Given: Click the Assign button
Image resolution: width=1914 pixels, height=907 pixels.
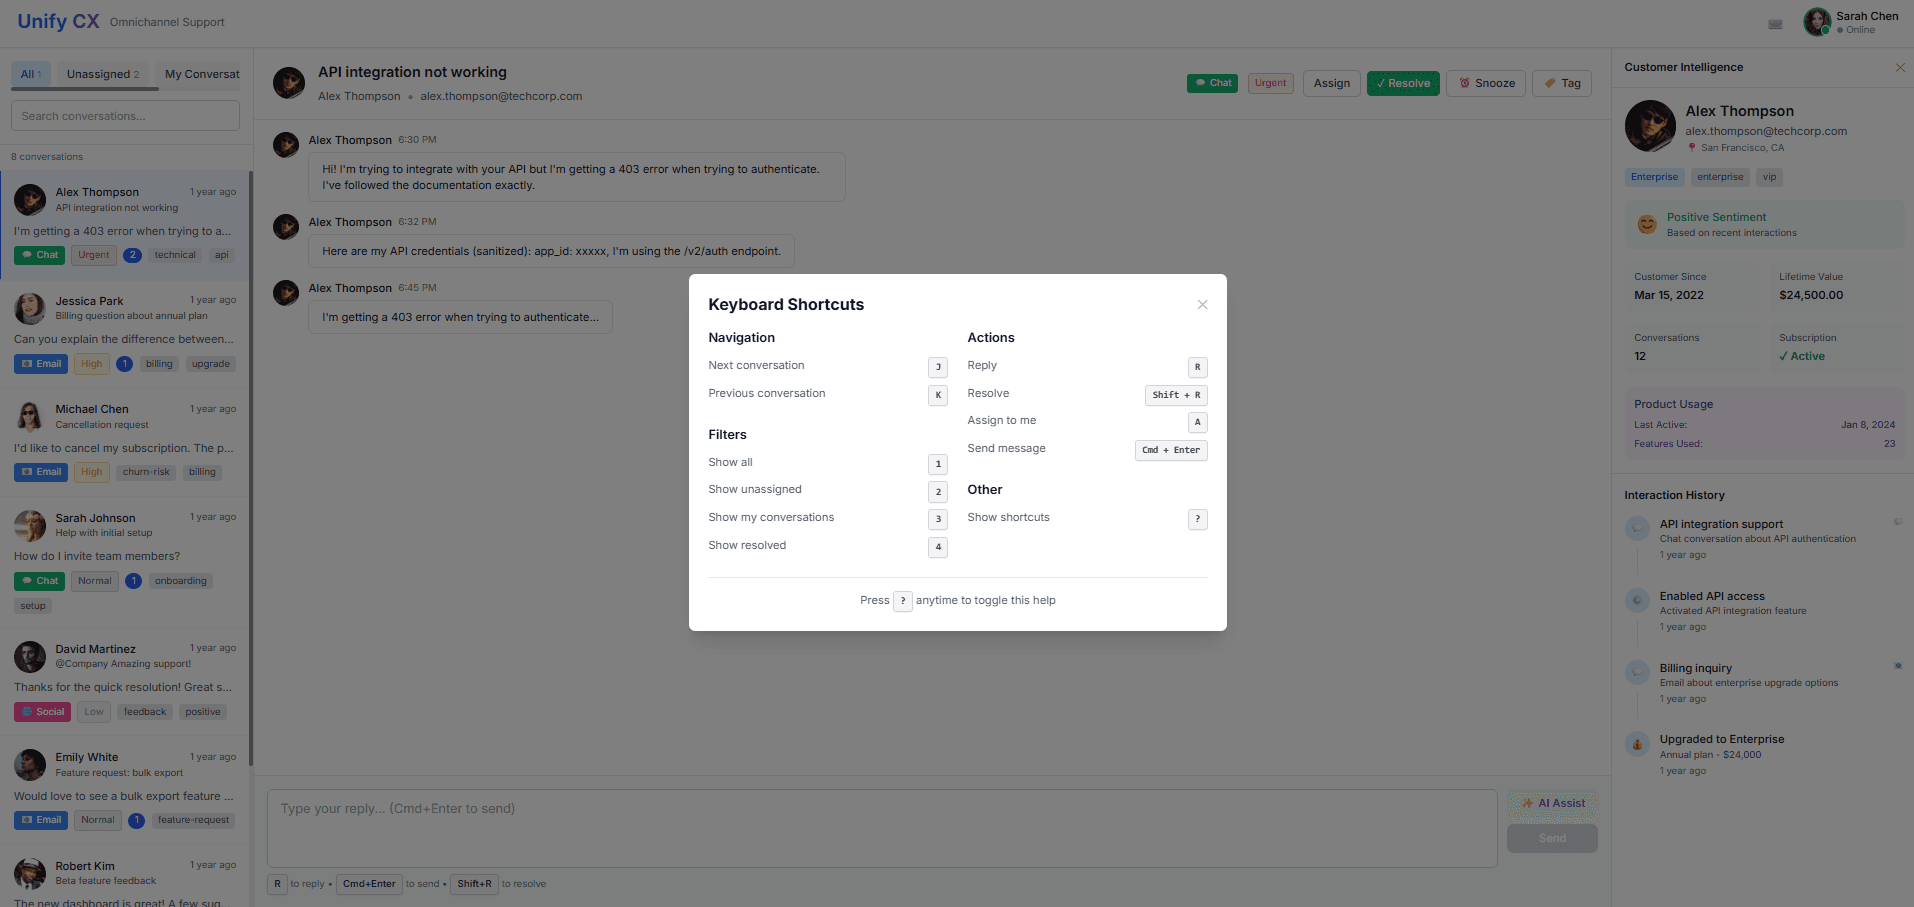Looking at the screenshot, I should [x=1331, y=83].
